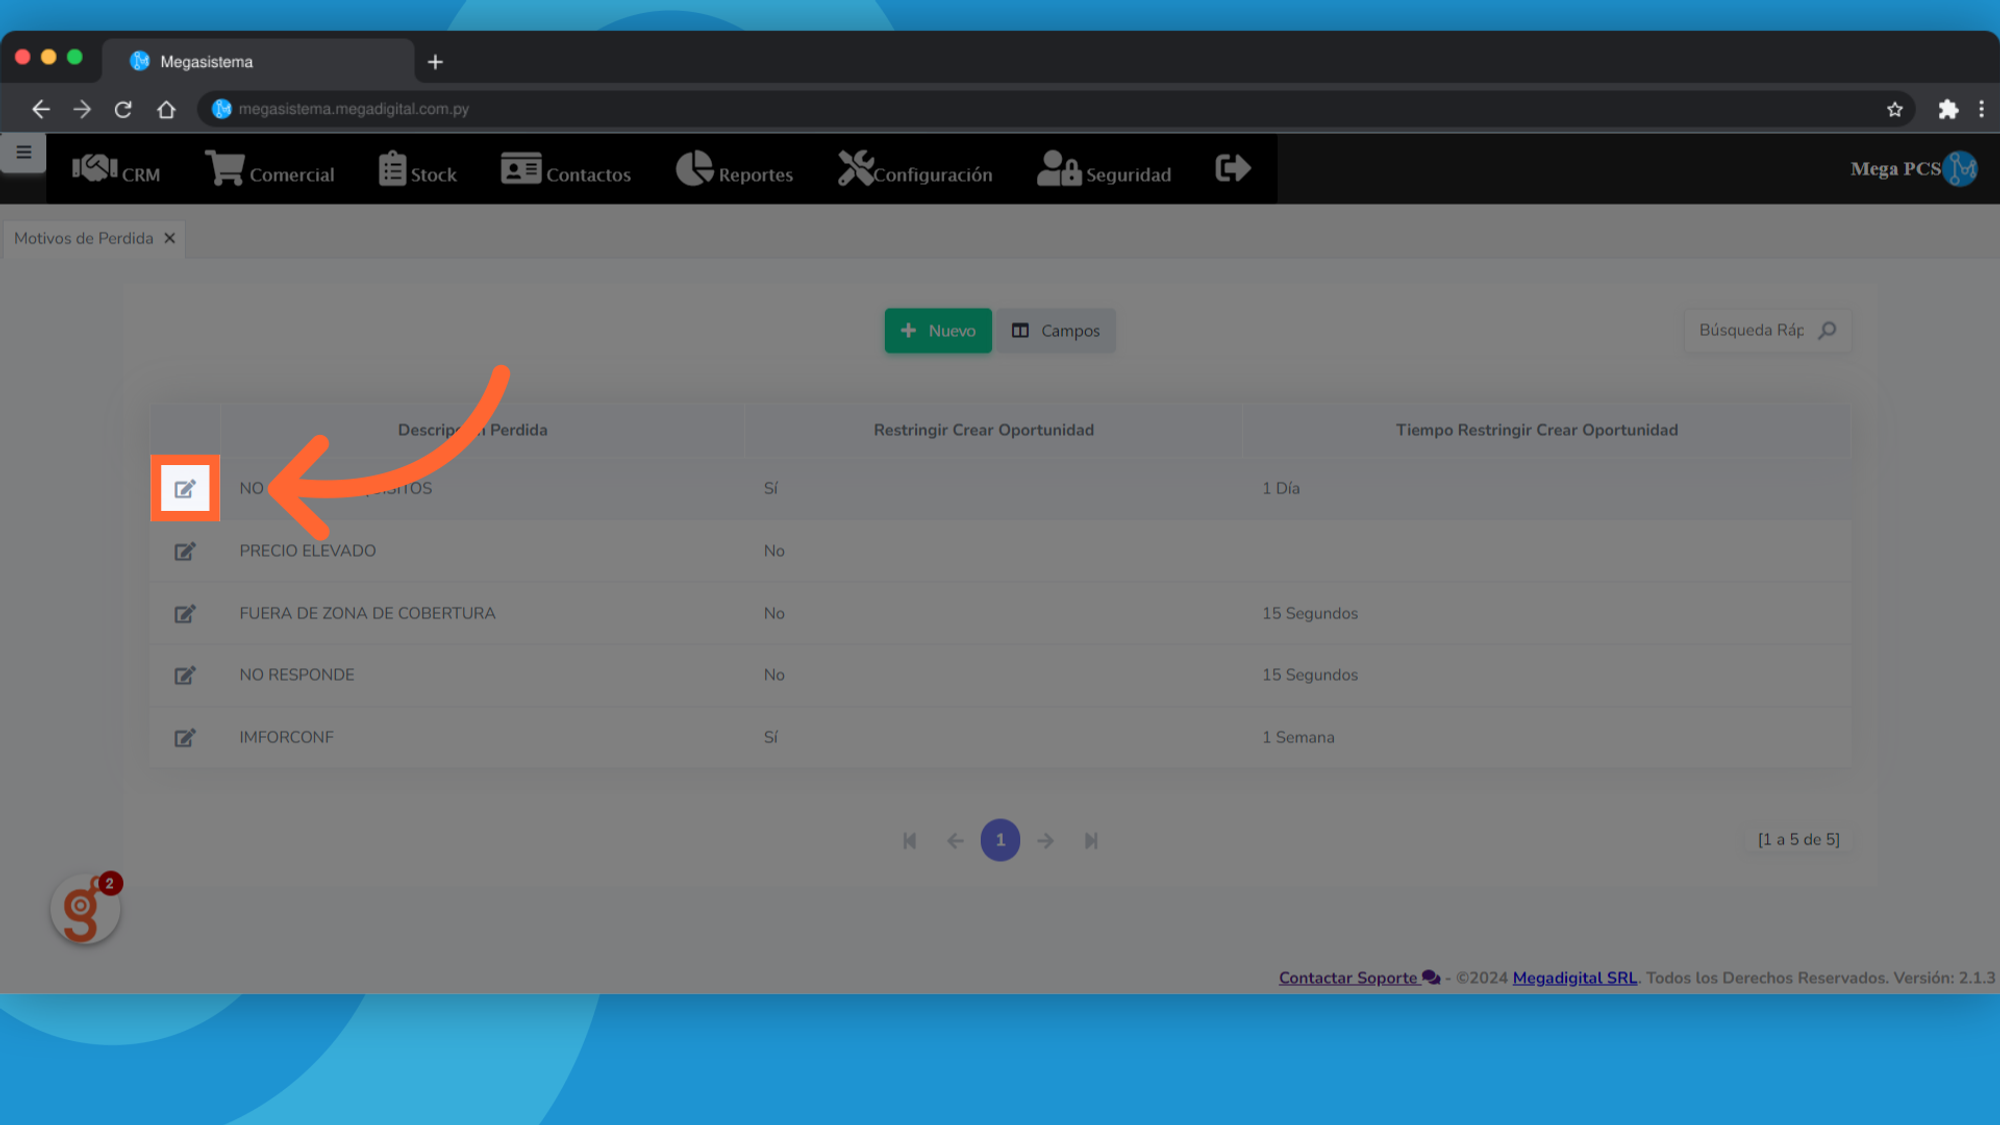Select page 1 in pagination

point(1000,840)
